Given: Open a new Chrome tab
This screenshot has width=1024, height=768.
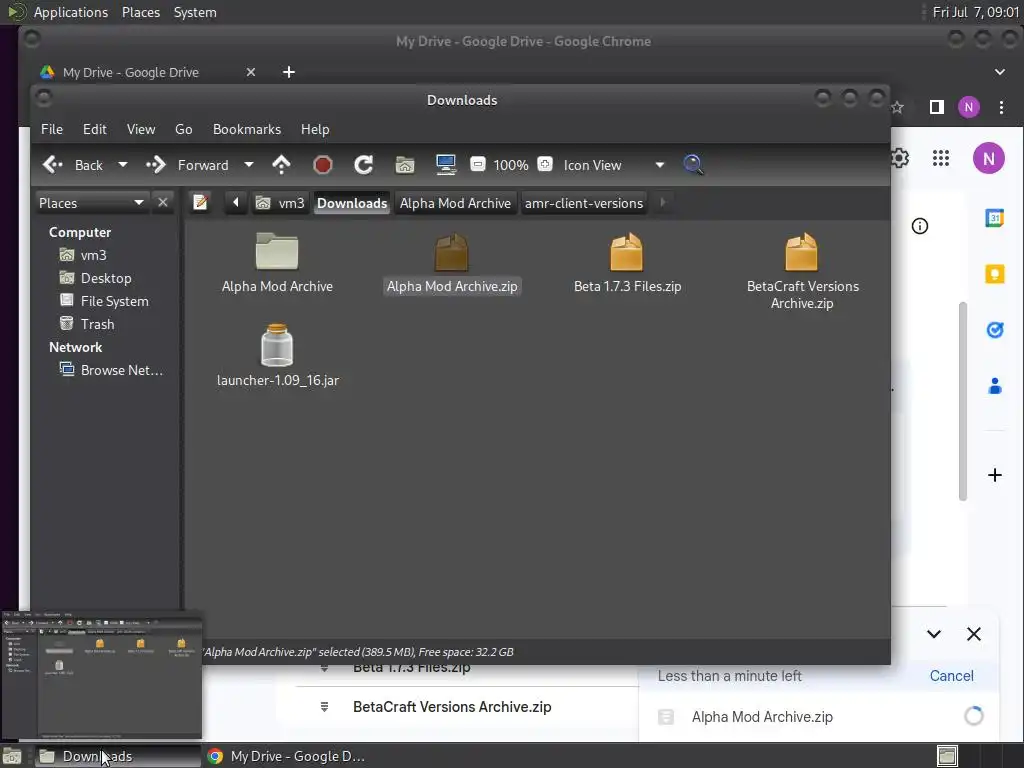Looking at the screenshot, I should click(289, 72).
